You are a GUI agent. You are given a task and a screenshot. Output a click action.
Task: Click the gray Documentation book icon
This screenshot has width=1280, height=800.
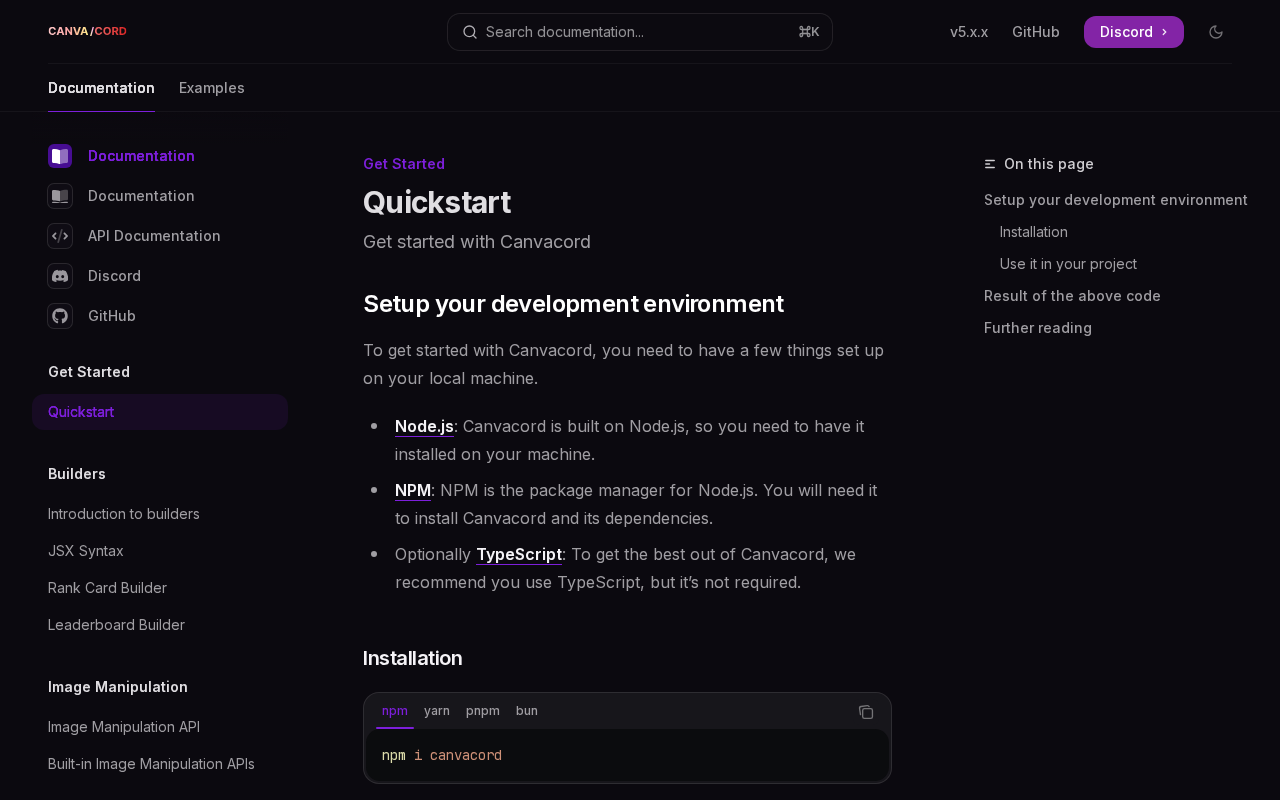tap(60, 196)
